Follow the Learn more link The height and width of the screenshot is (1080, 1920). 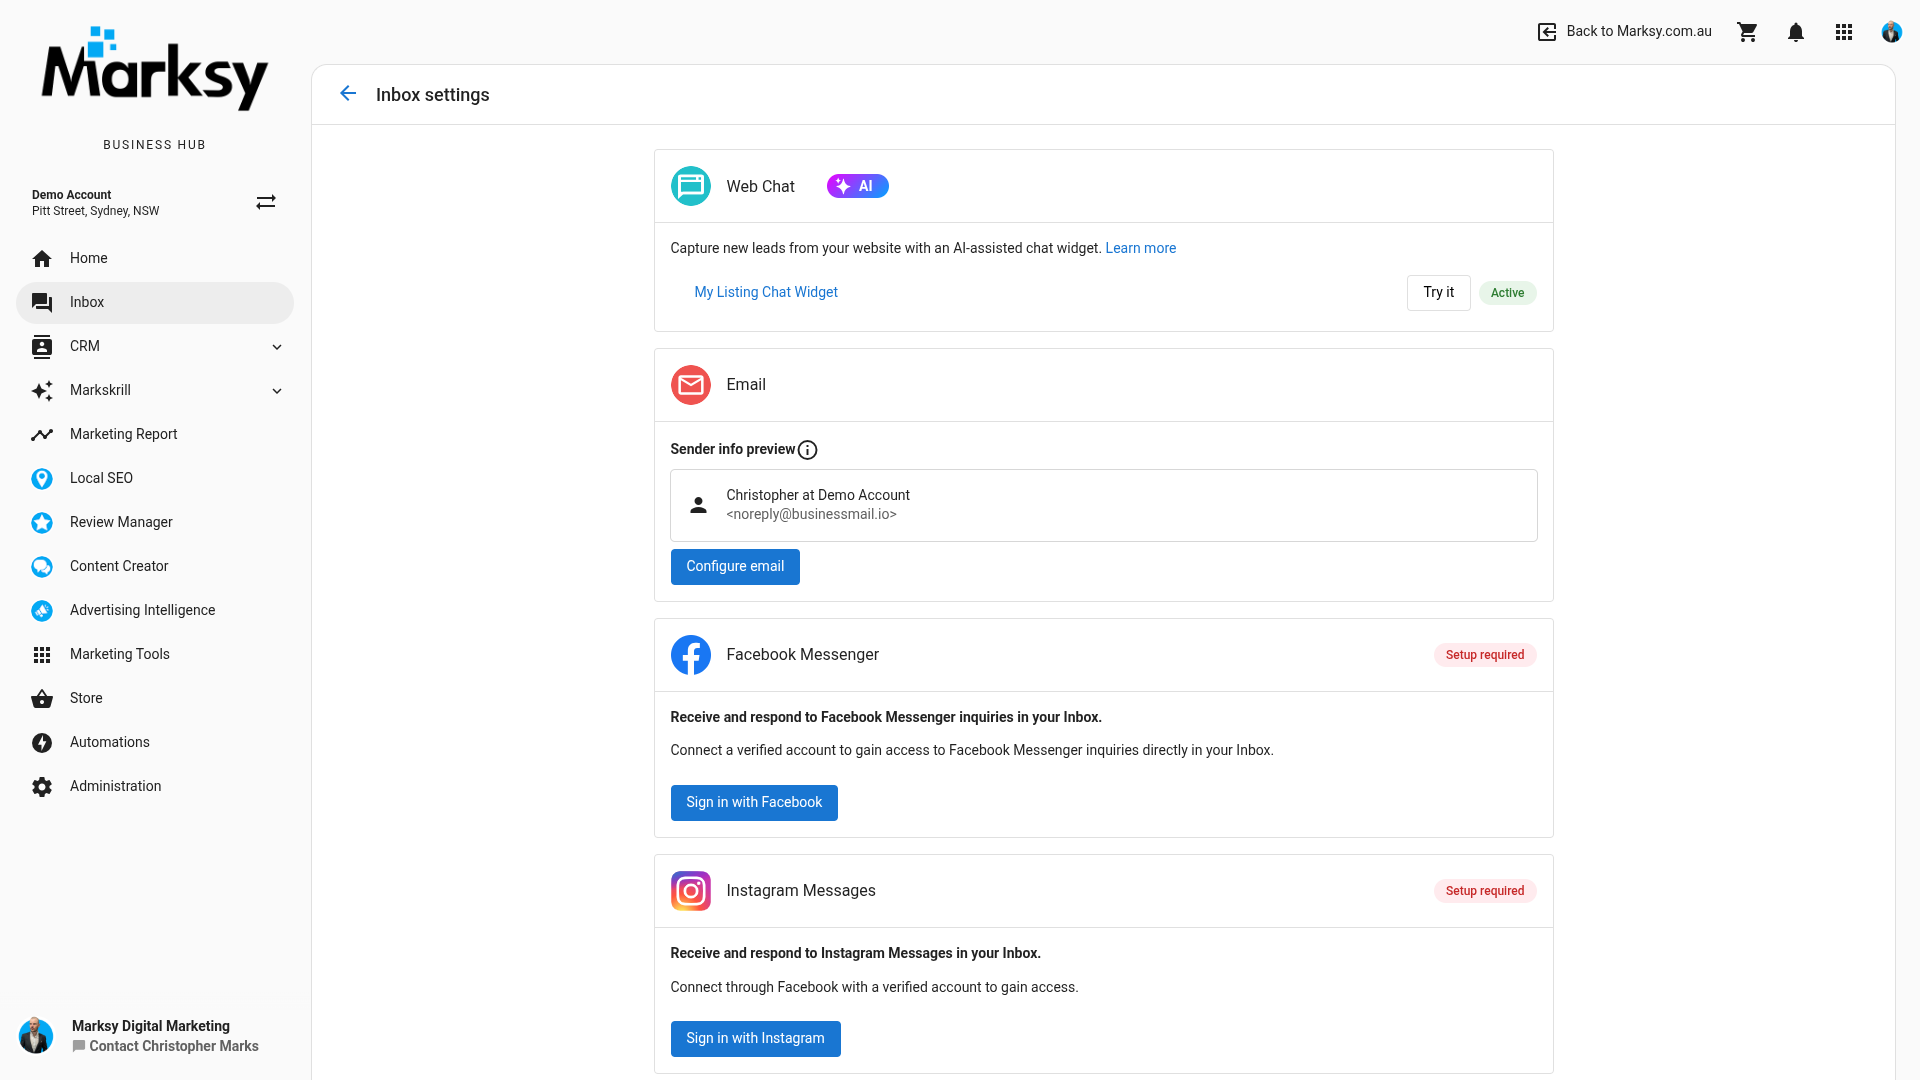click(1140, 249)
